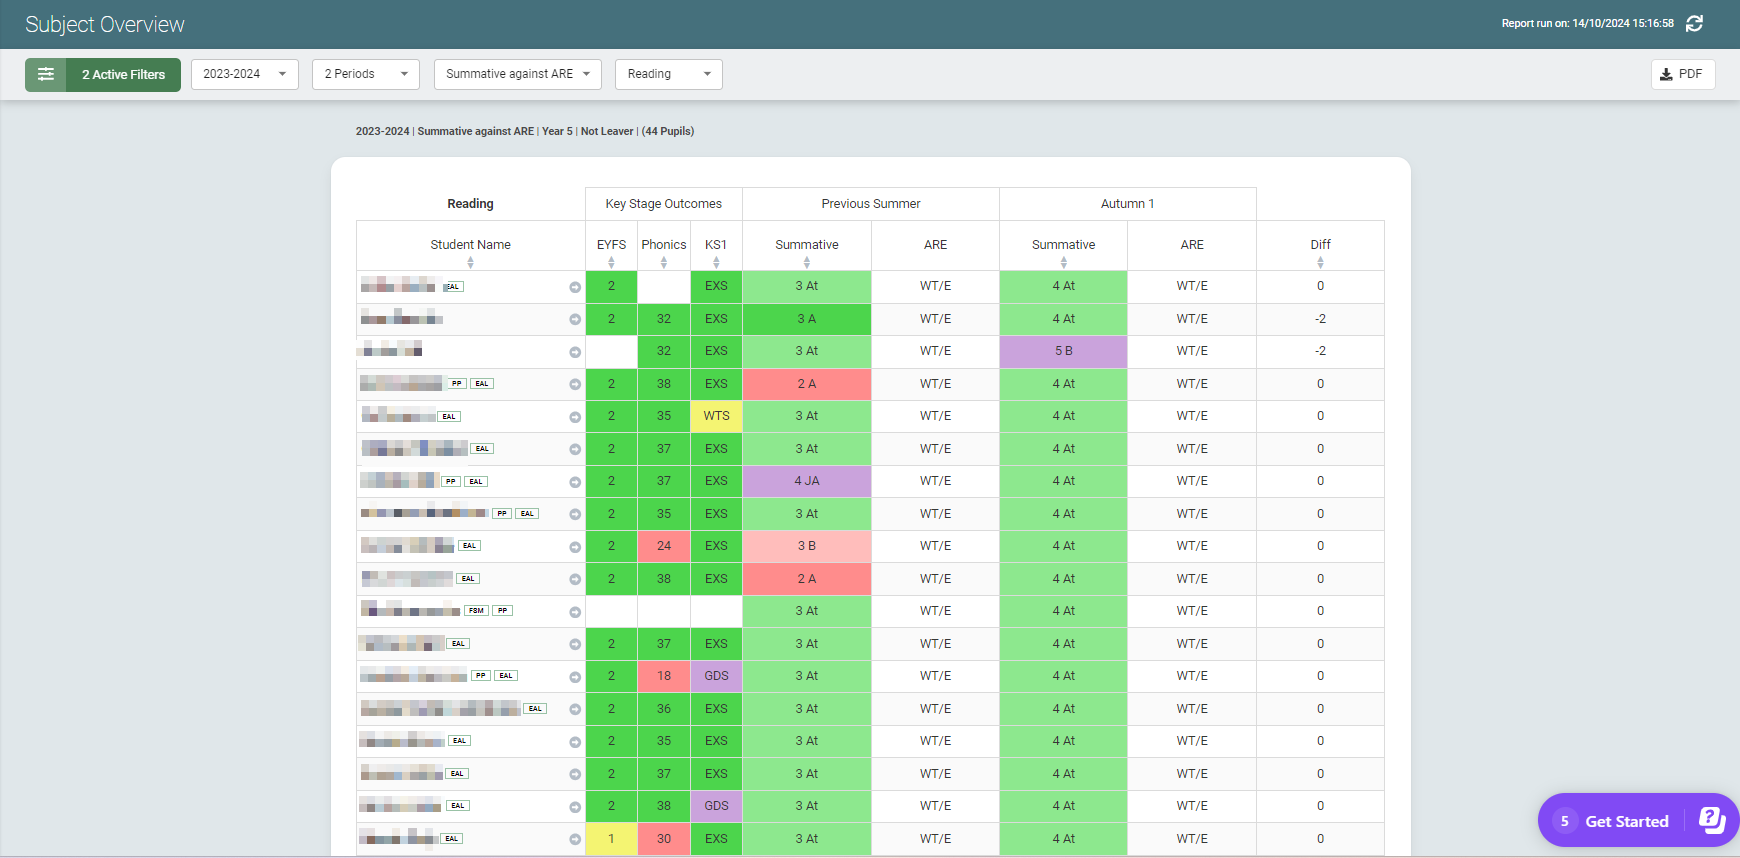Open the Summative against ARE dropdown

coord(517,74)
